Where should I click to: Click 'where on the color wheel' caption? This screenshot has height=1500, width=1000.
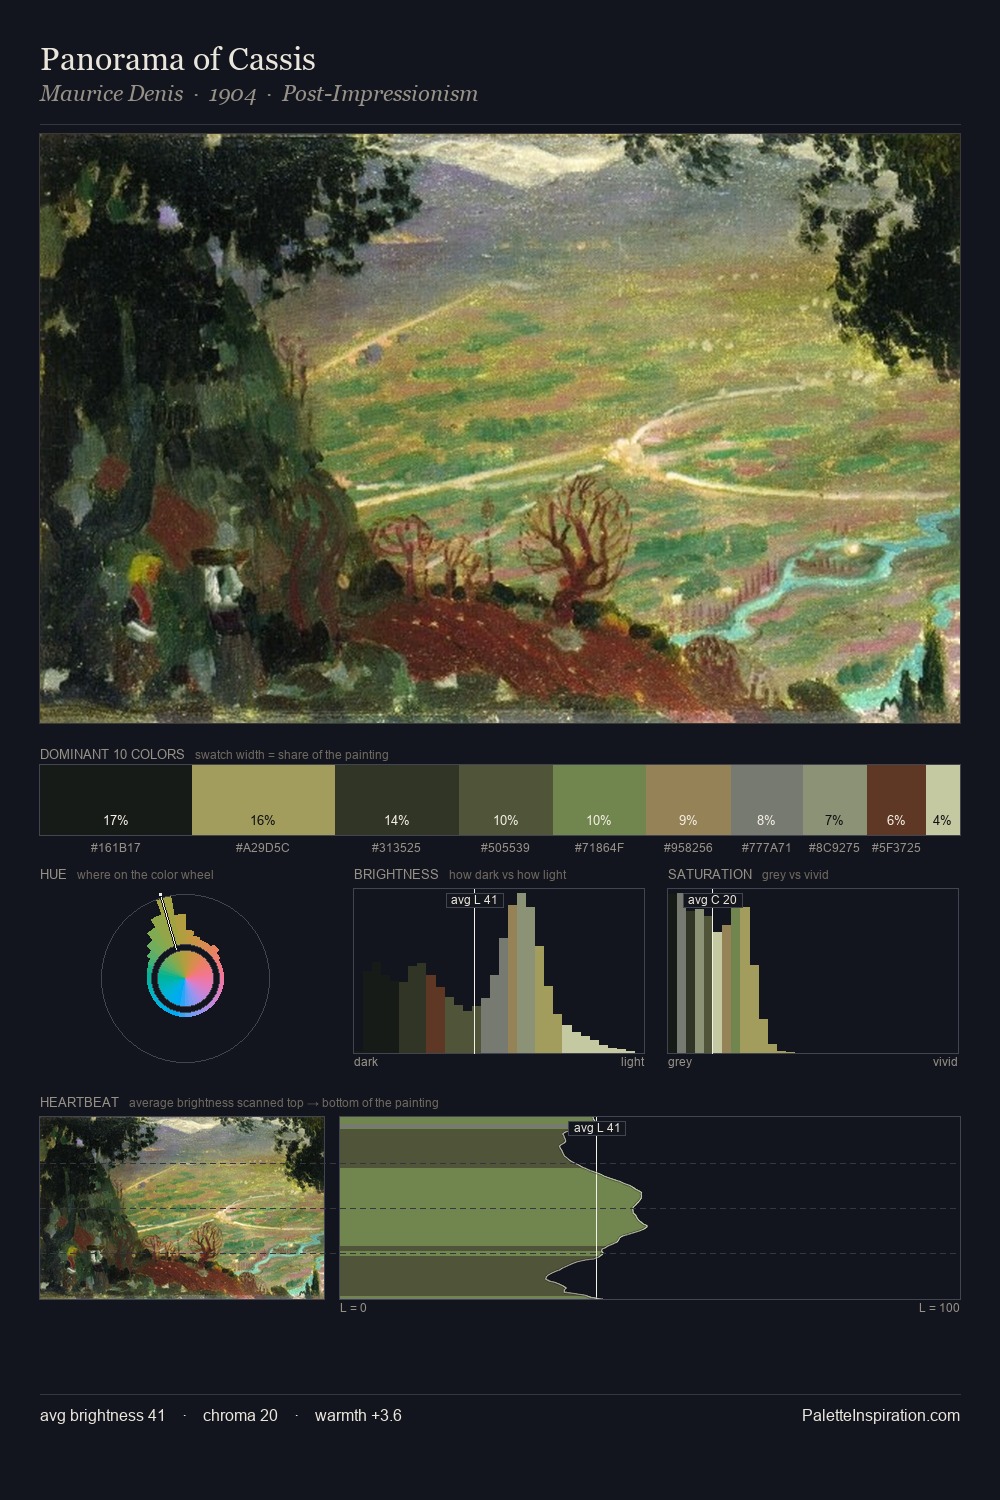pyautogui.click(x=145, y=875)
